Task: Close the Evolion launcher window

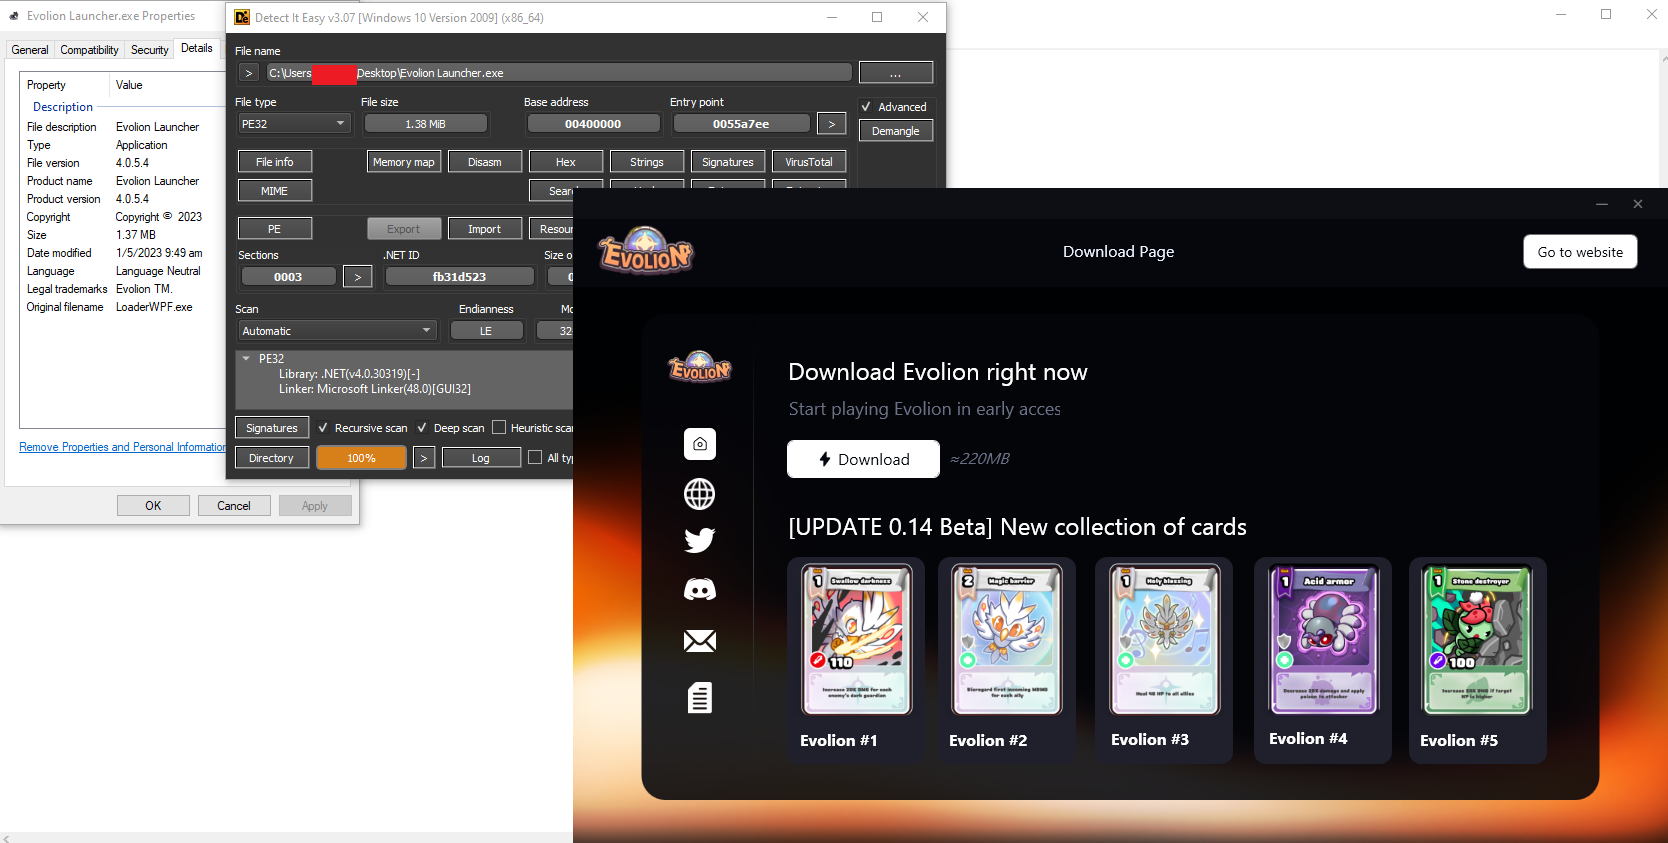Action: 1638,204
